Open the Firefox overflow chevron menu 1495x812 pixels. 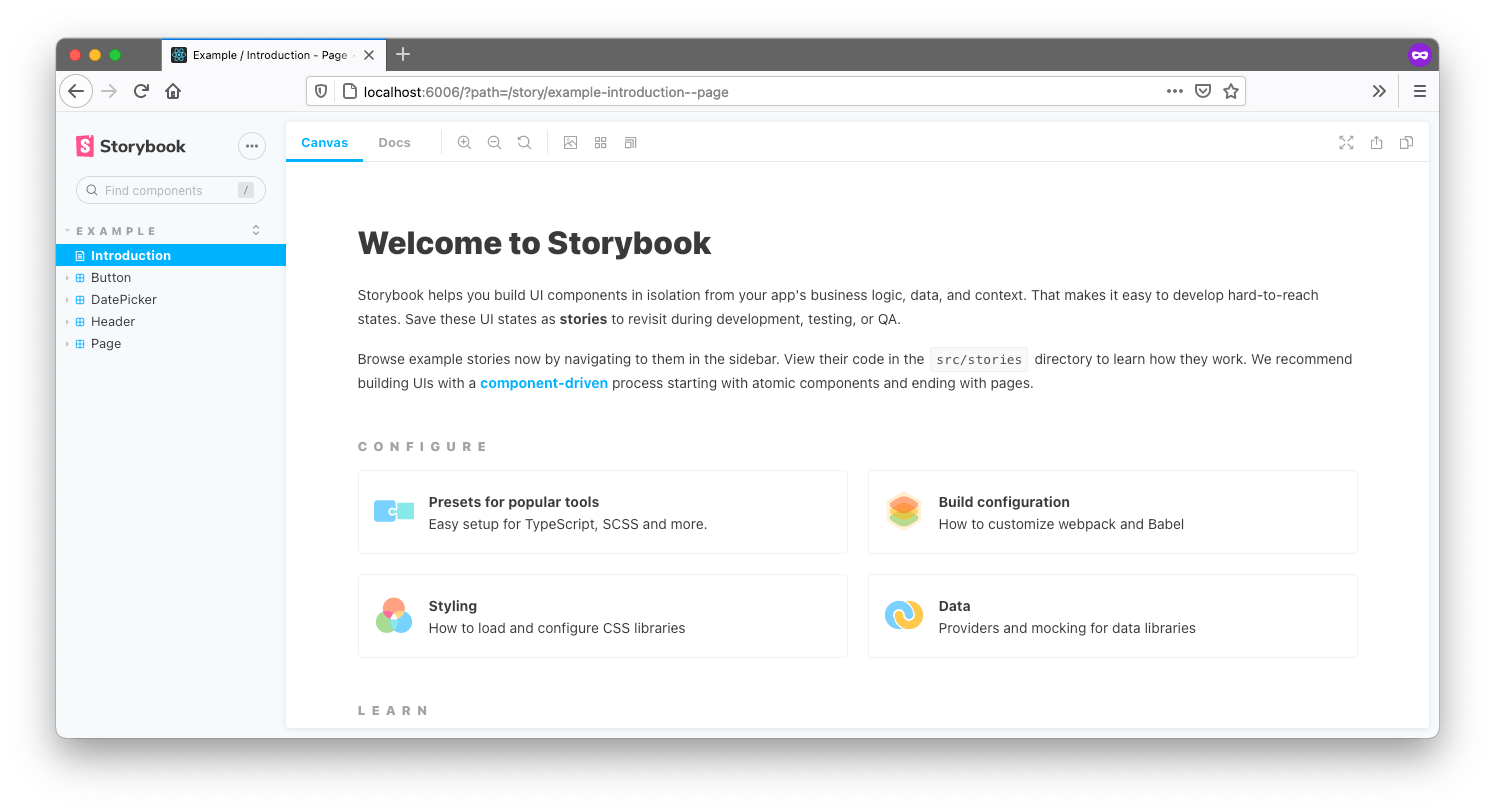point(1379,91)
